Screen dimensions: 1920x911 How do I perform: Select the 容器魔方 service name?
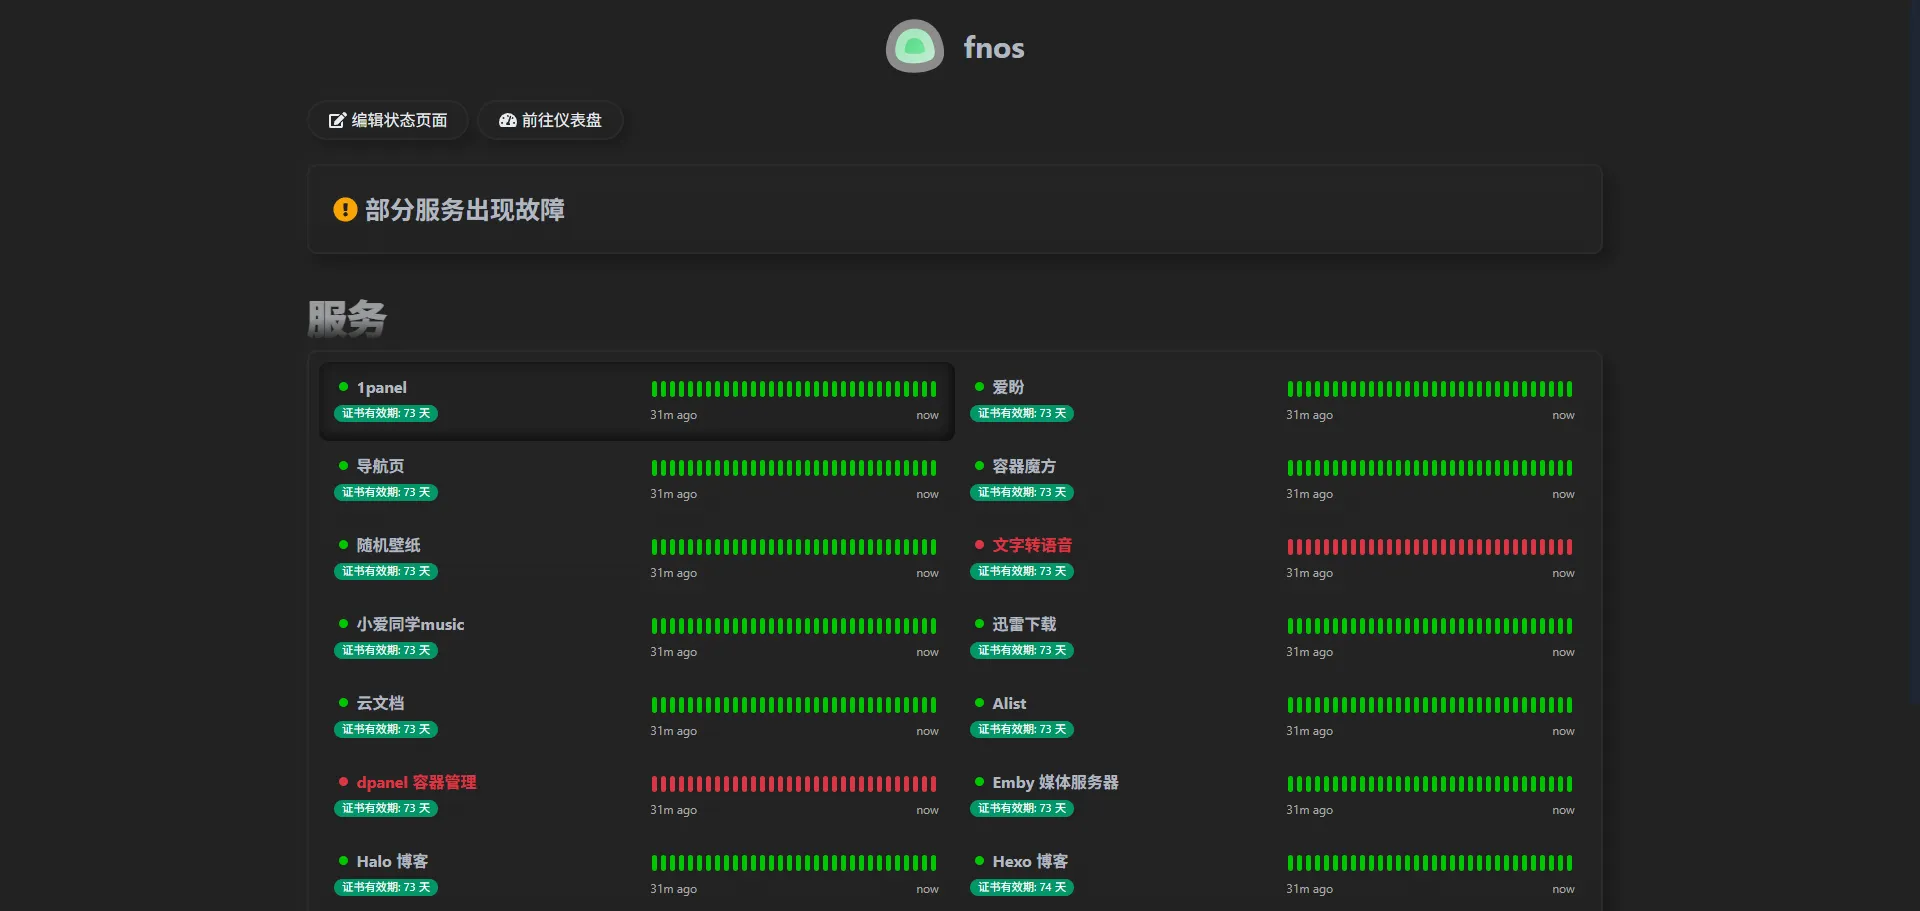click(1023, 466)
